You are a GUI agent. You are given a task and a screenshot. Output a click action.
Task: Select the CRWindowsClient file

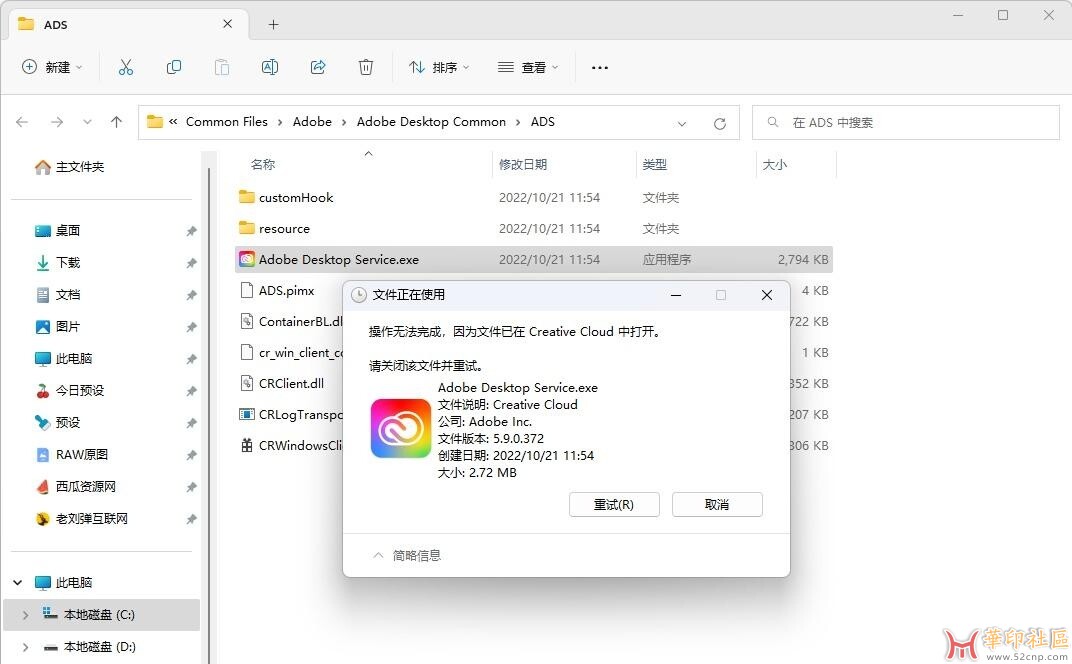click(291, 445)
